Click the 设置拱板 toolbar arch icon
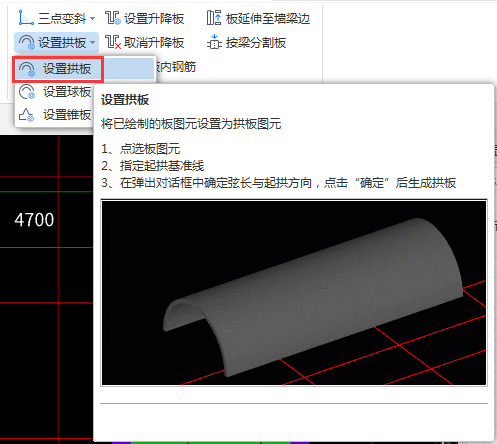 [x=27, y=43]
